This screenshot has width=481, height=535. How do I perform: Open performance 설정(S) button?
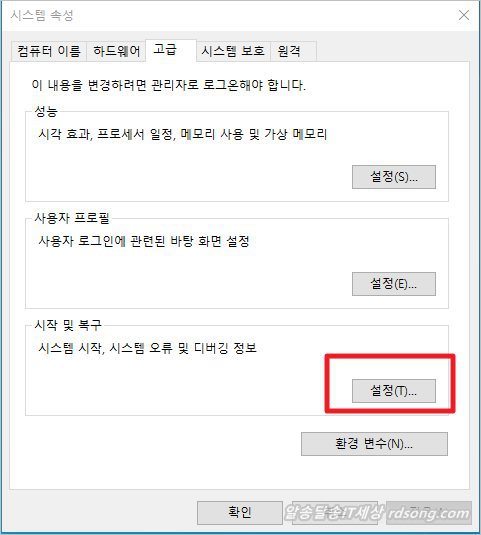click(x=394, y=177)
